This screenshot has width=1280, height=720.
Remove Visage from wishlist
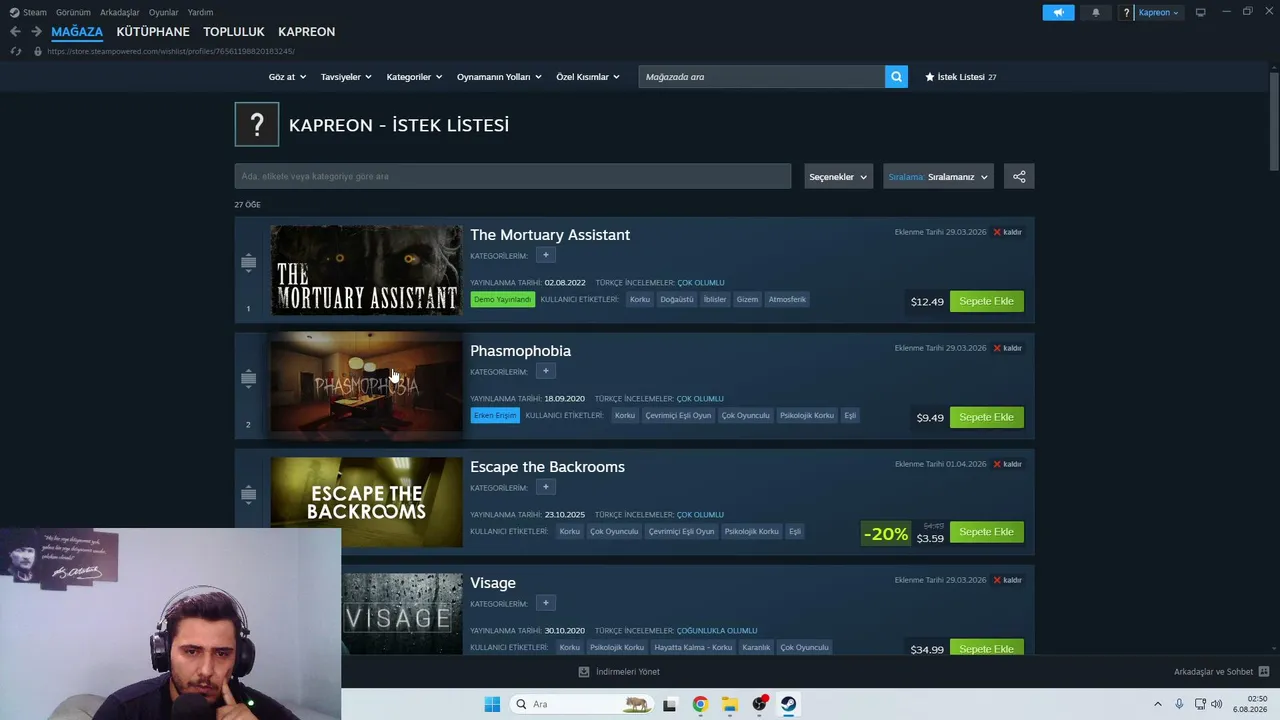1008,580
